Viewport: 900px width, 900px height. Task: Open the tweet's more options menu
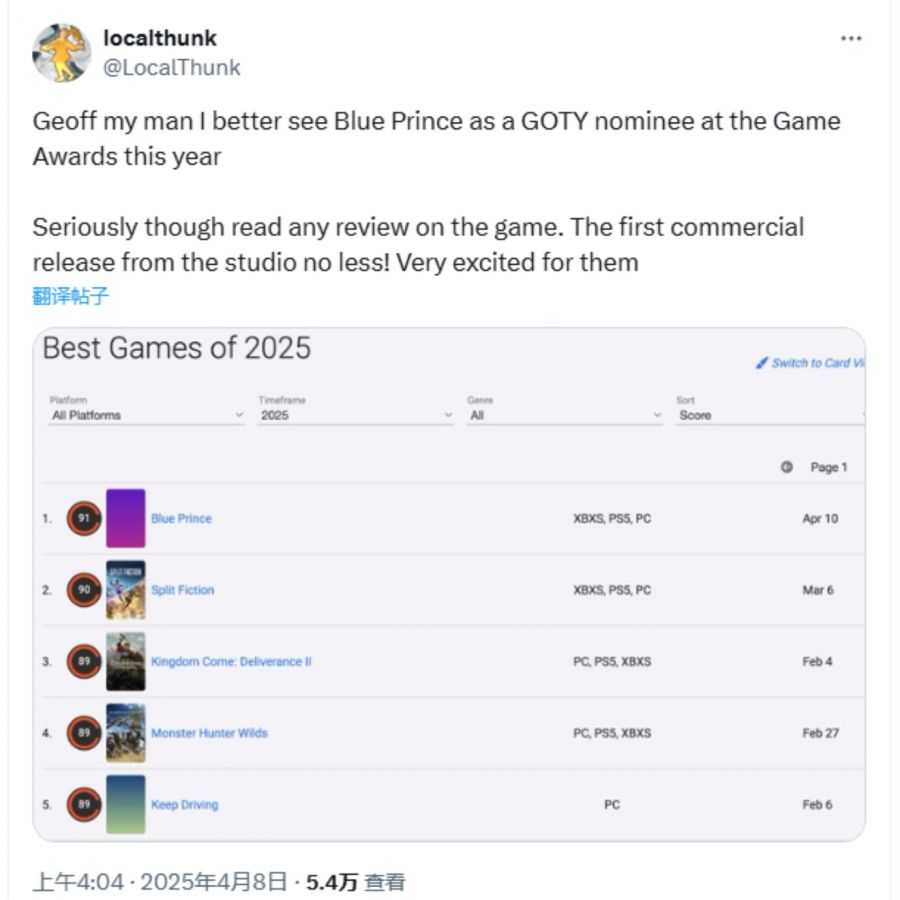click(x=851, y=39)
